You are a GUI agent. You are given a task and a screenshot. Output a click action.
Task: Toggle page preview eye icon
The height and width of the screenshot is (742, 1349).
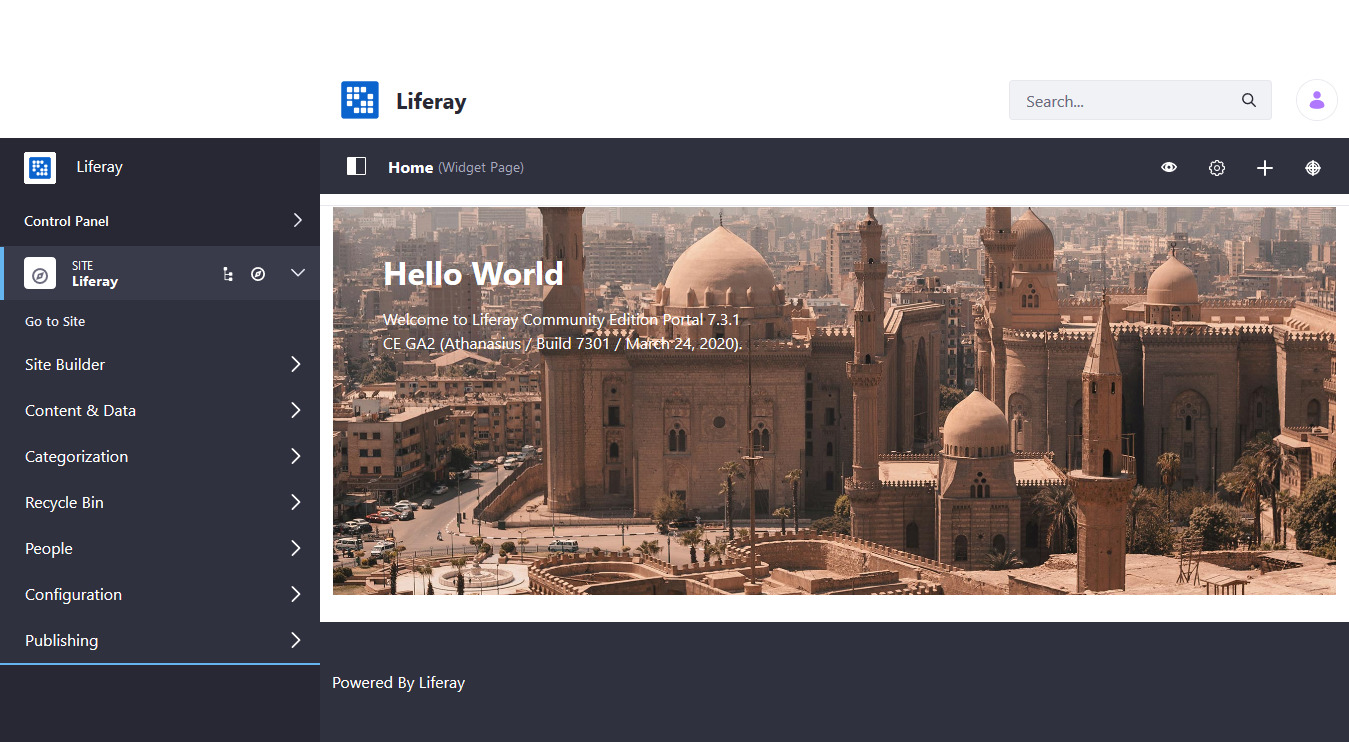[x=1169, y=167]
